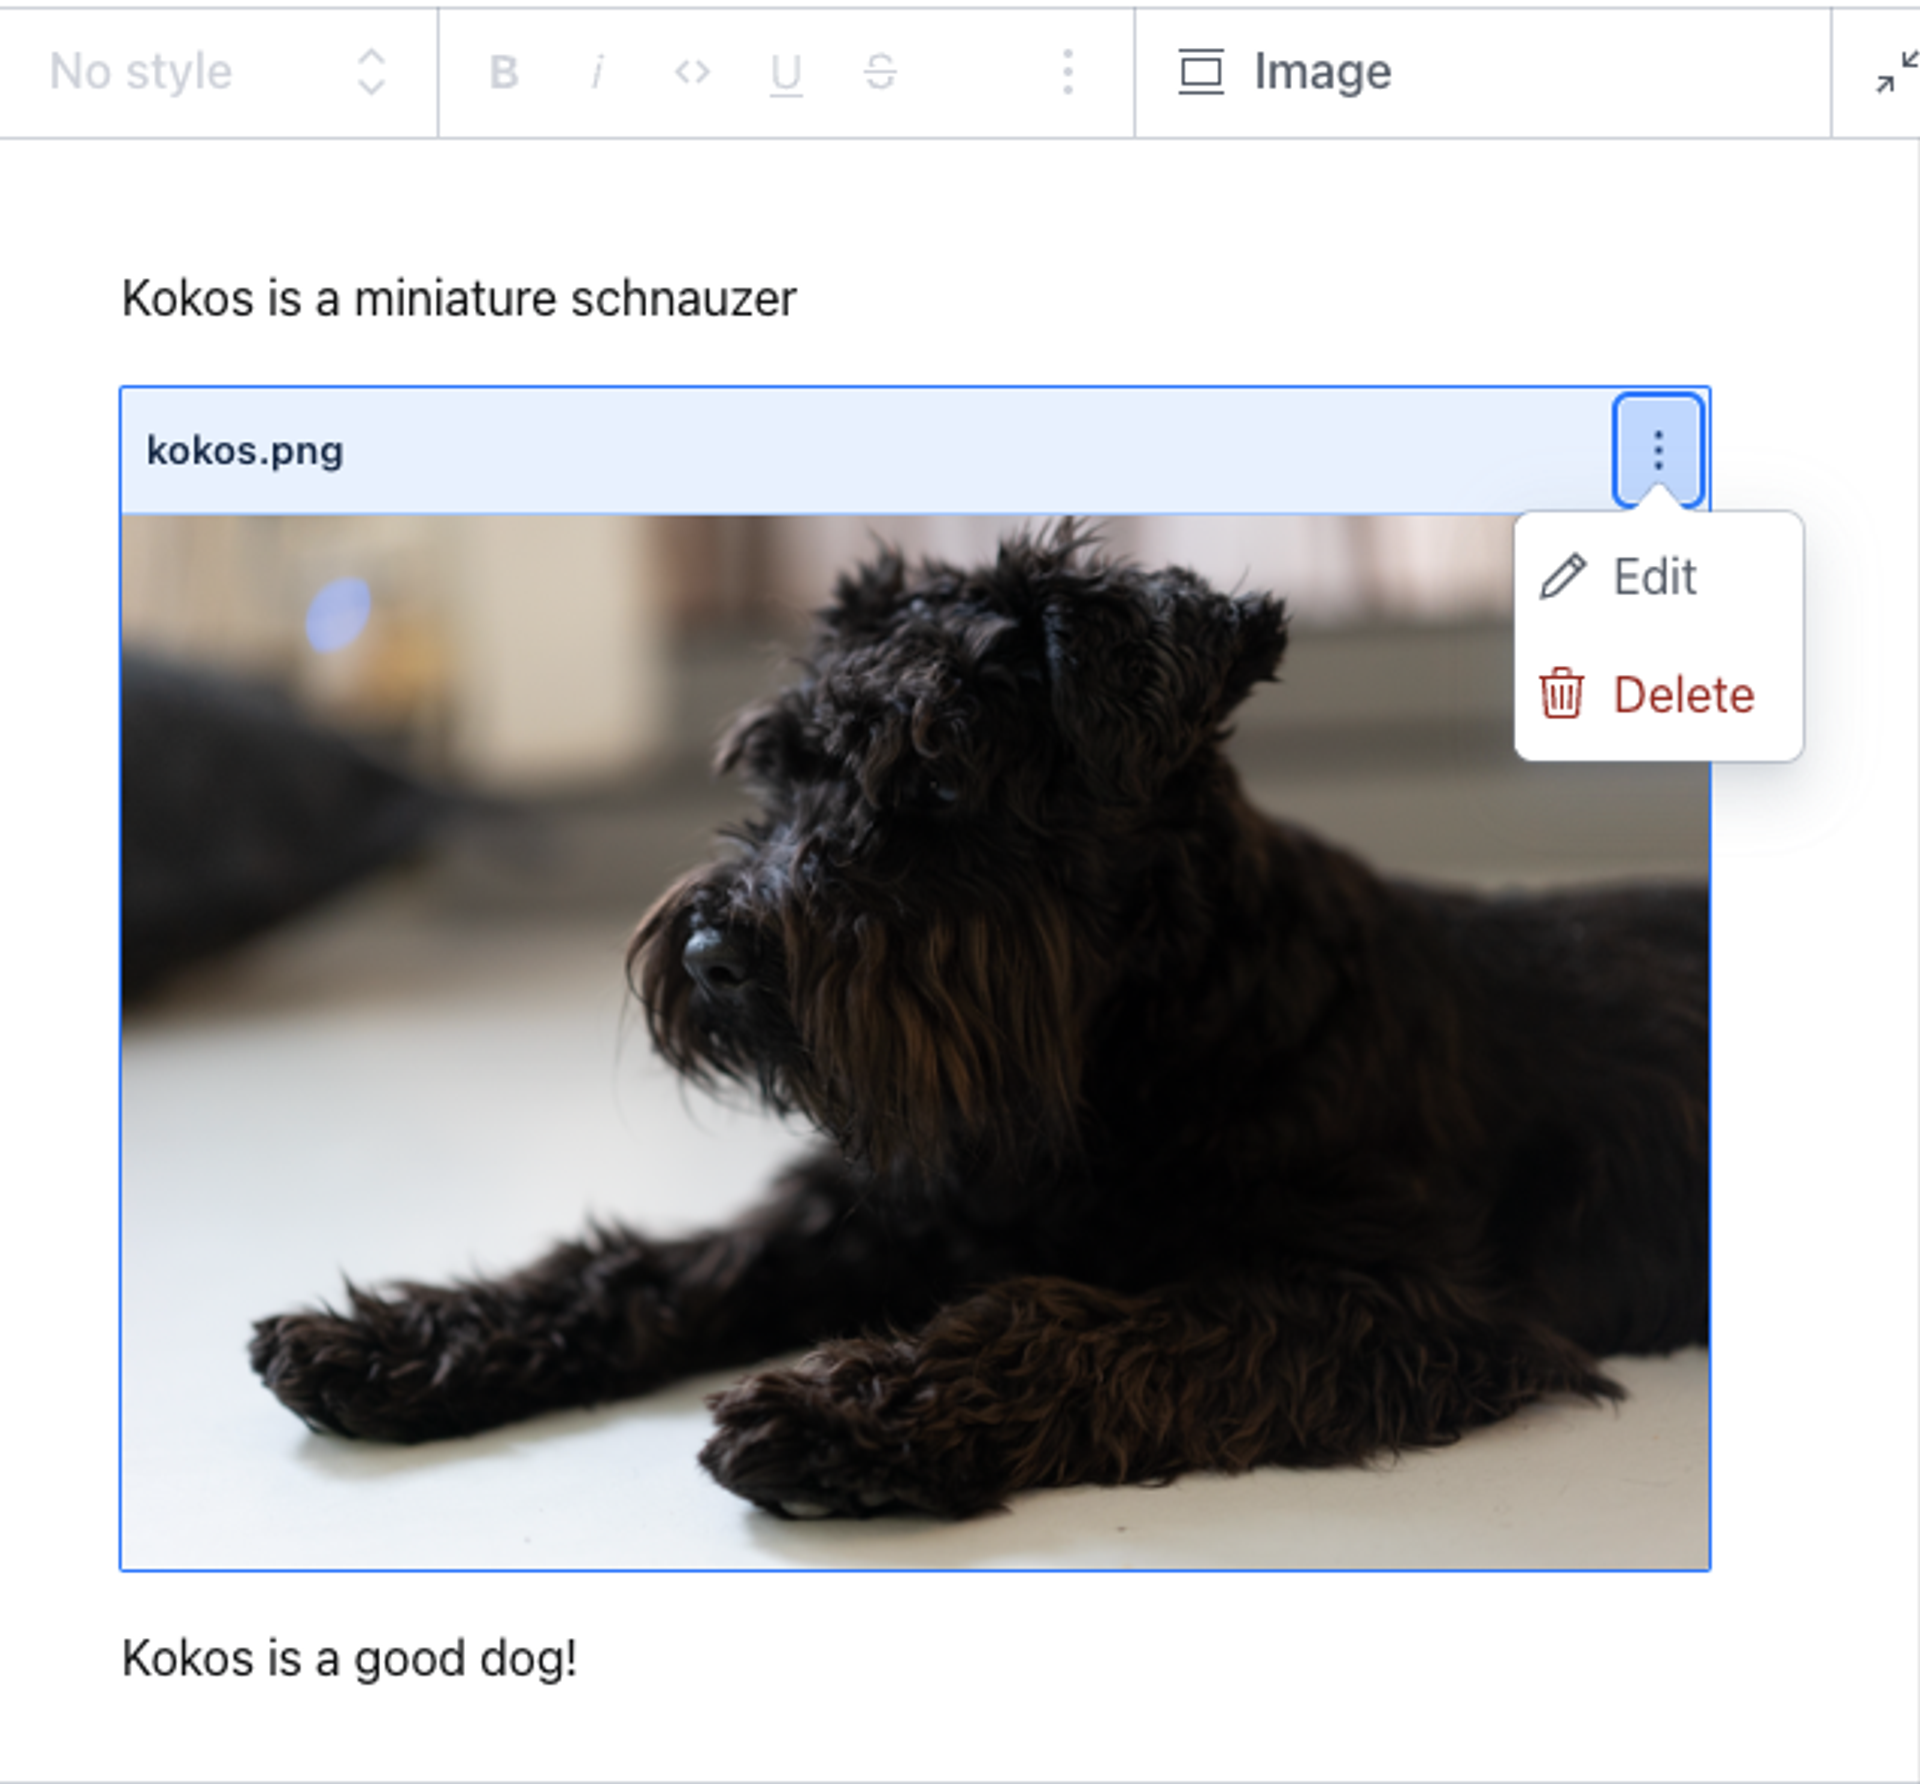The height and width of the screenshot is (1784, 1920).
Task: Insert an Image block
Action: pos(1322,72)
